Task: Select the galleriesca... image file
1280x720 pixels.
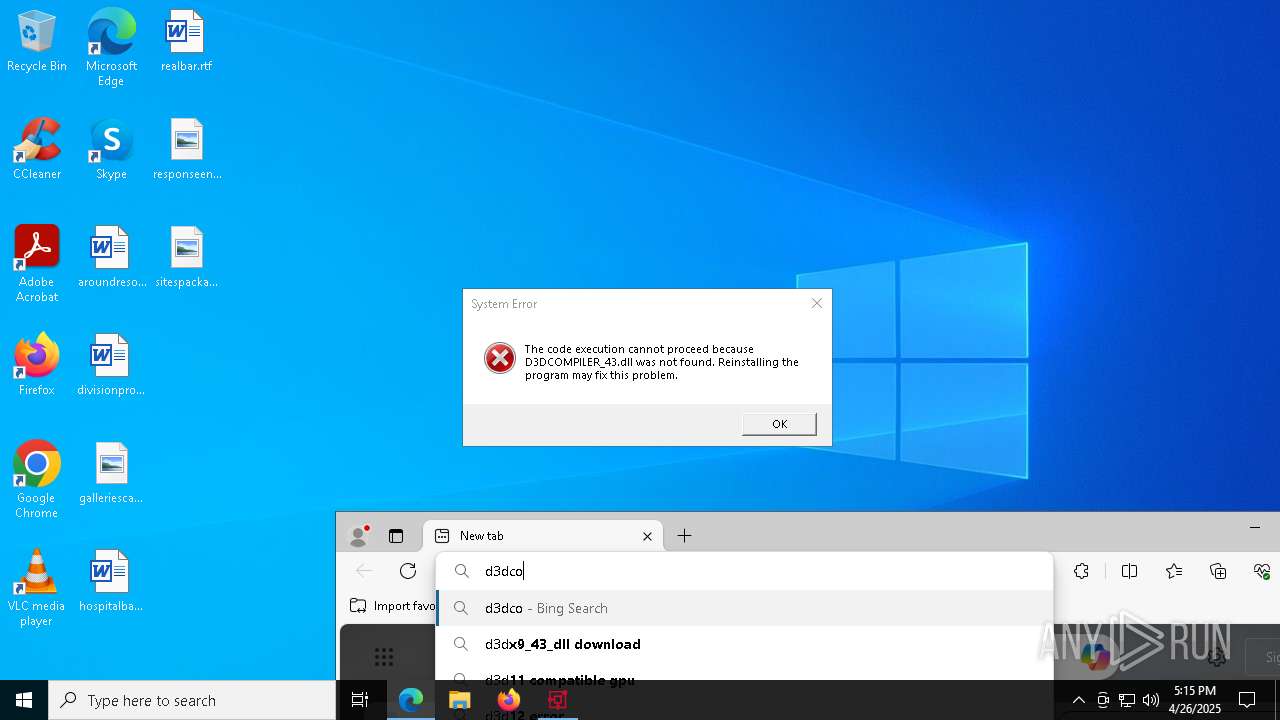Action: (111, 474)
